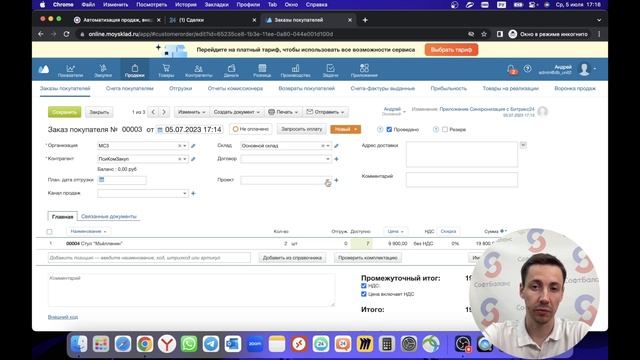This screenshot has height=360, width=640.
Task: Tick the select-all positions checkbox
Action: point(49,232)
